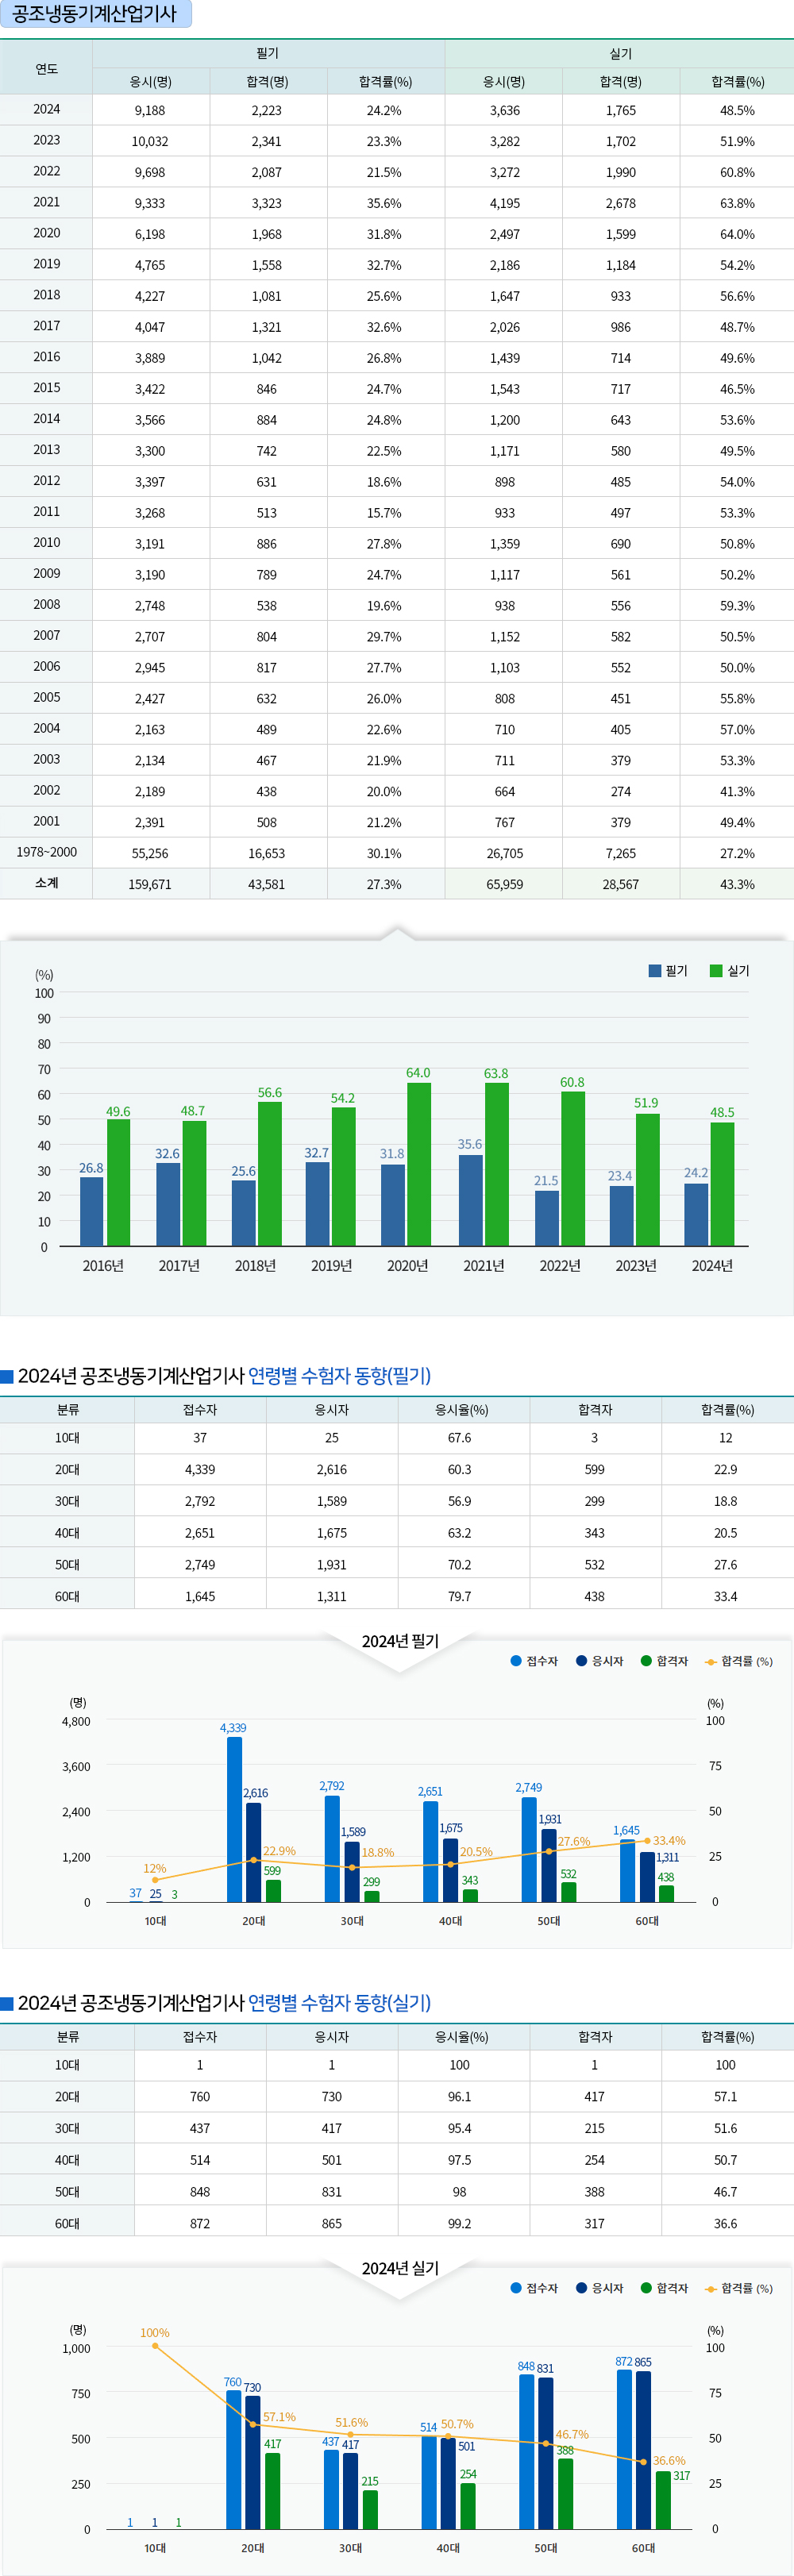Click the 합격률(%) header in the 필기 age table
This screenshot has height=2576, width=794.
(728, 1409)
